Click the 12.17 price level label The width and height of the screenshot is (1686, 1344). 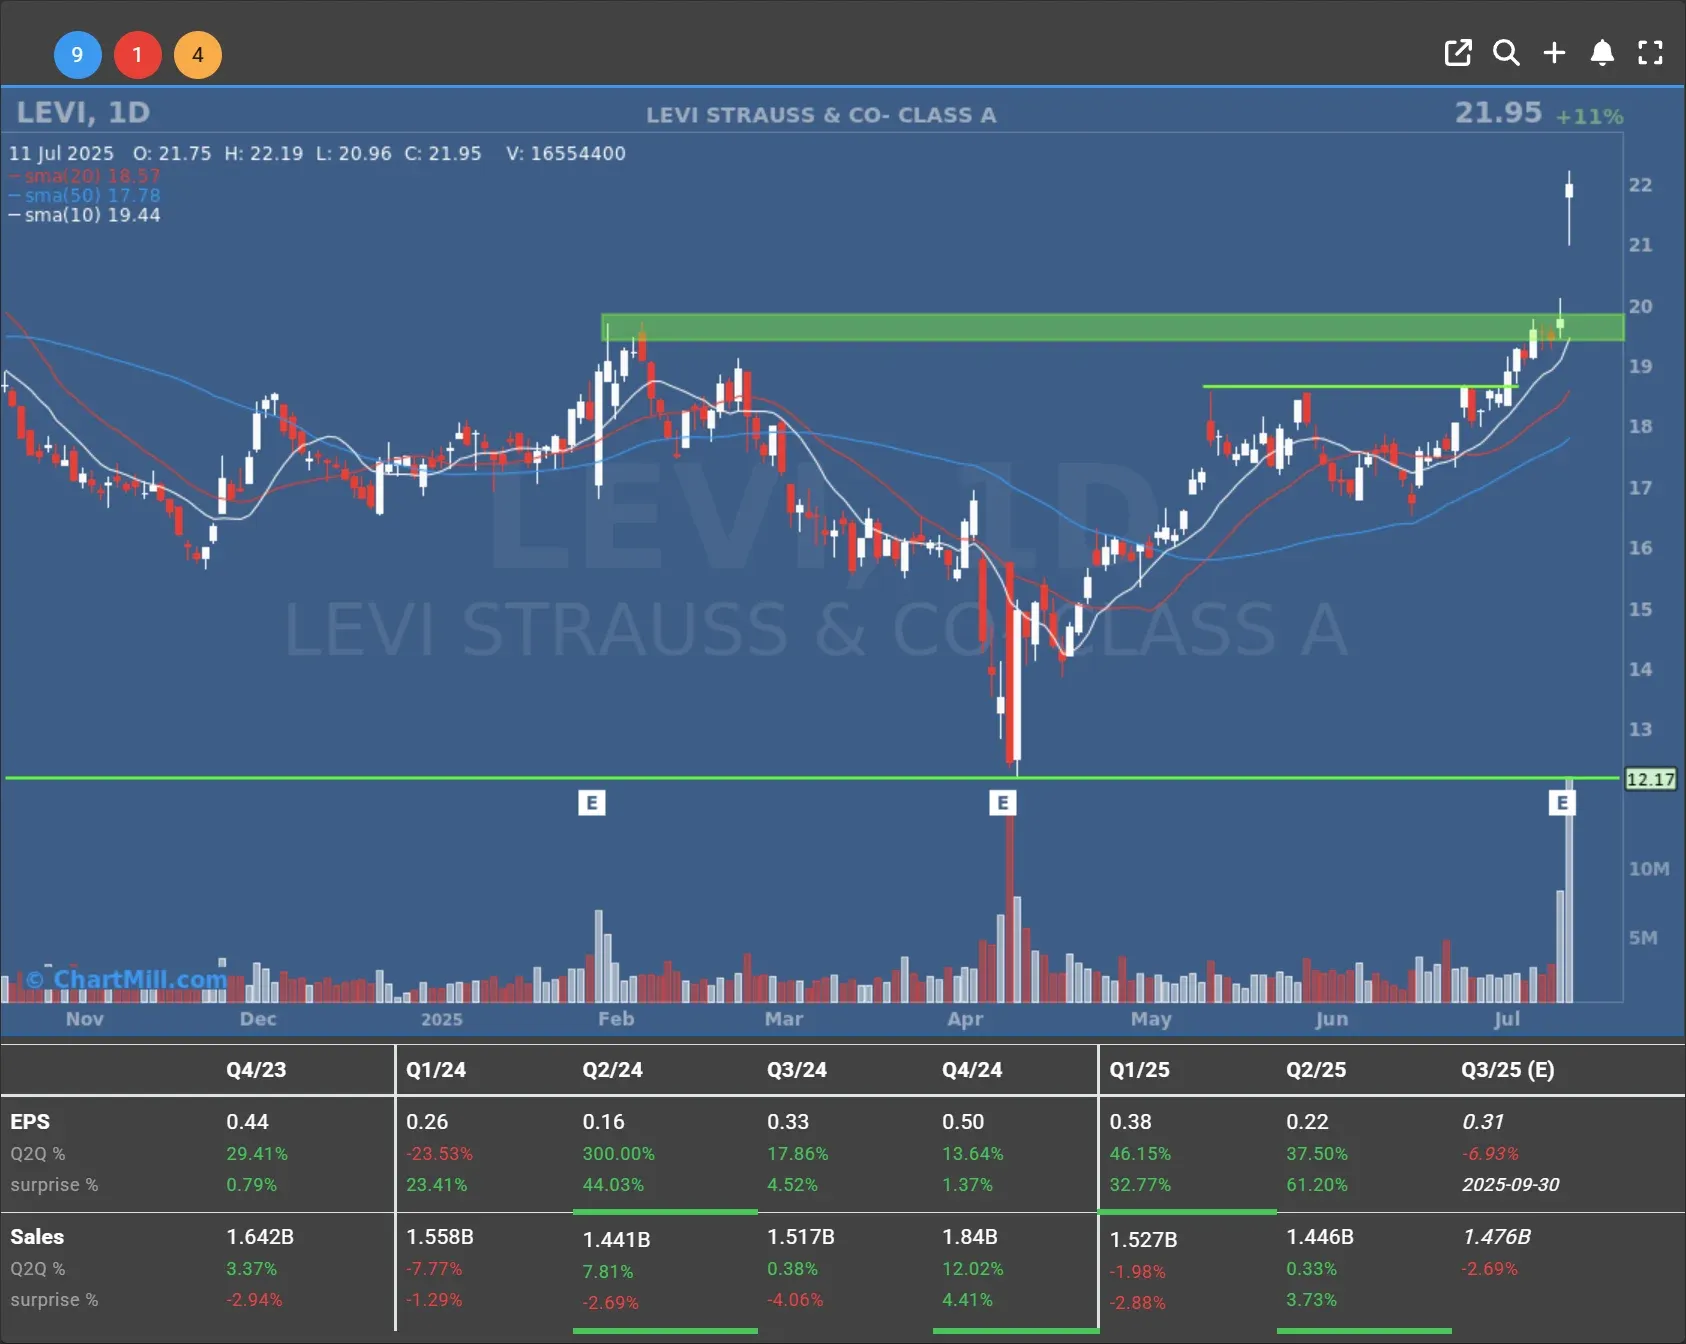(1650, 779)
